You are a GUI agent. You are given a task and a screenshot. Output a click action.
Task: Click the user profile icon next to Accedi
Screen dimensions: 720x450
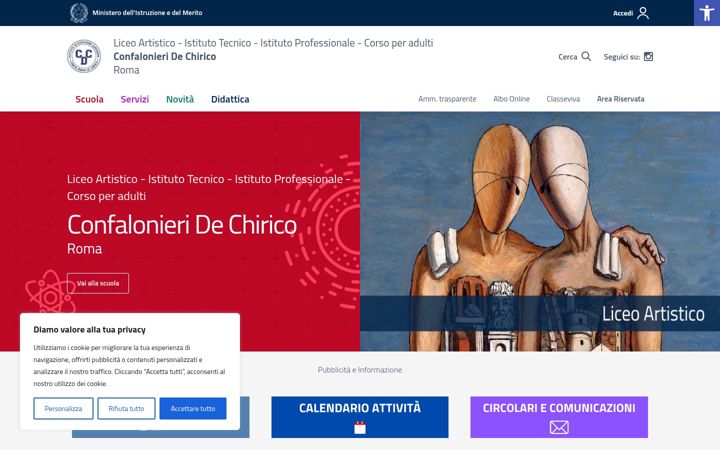coord(643,13)
